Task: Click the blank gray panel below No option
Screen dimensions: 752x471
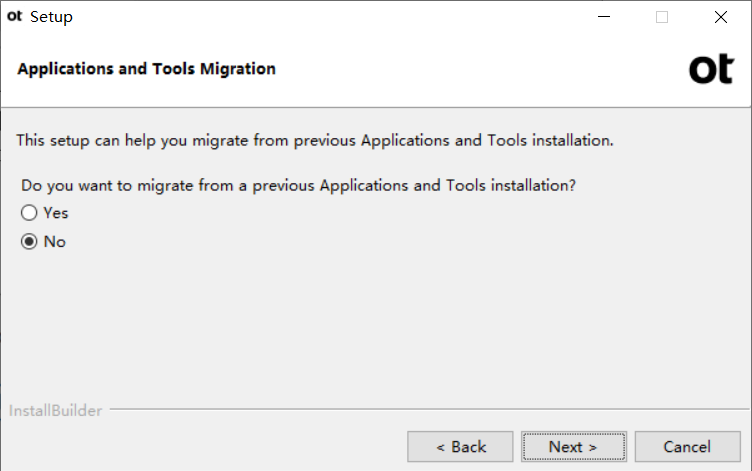Action: pos(376,326)
